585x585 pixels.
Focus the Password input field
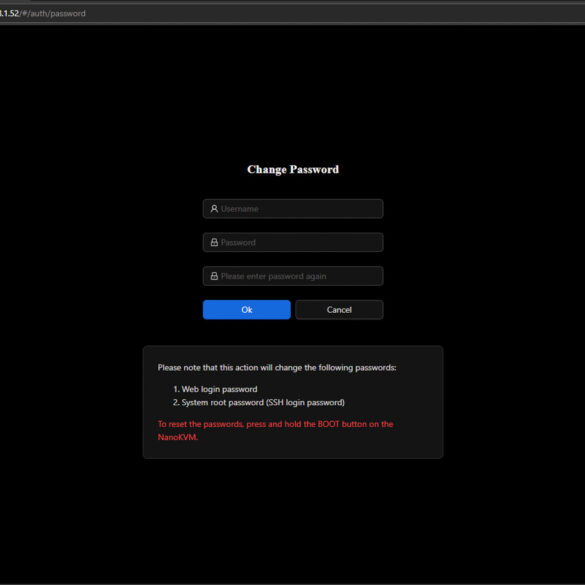tap(293, 242)
